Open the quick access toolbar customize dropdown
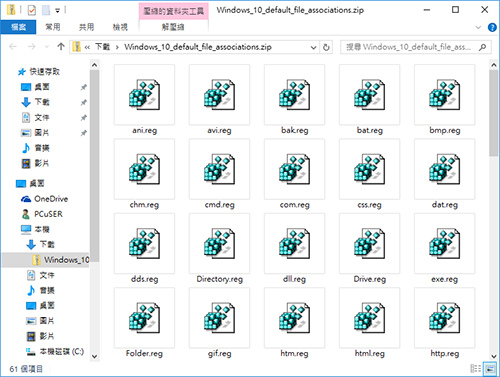 click(57, 11)
